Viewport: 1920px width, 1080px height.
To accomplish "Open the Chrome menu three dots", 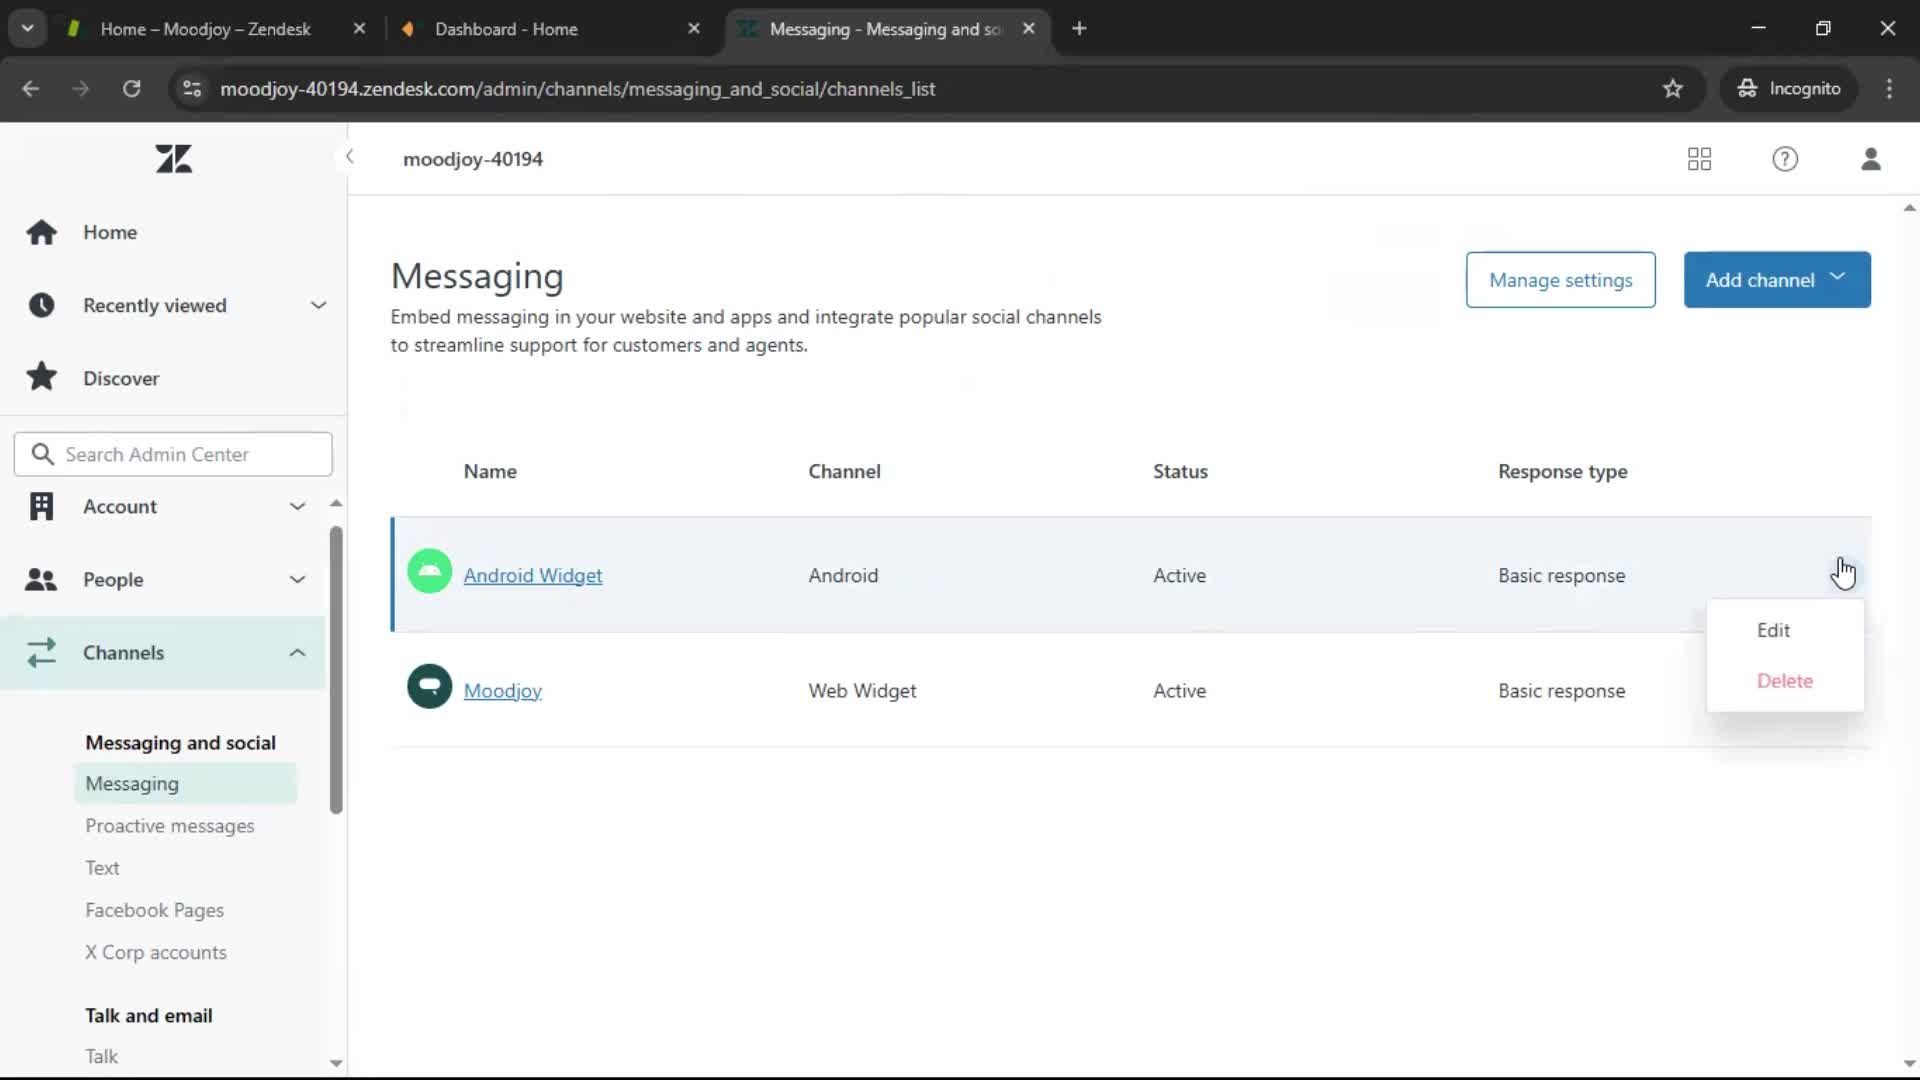I will click(x=1889, y=89).
